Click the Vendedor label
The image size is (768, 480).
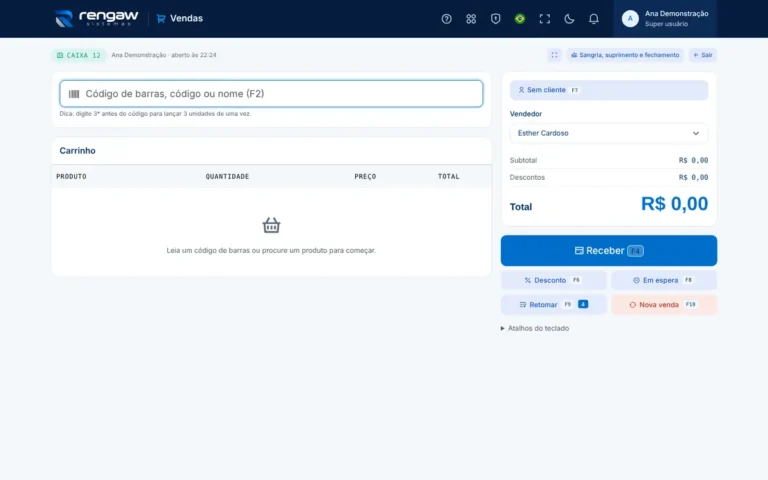(x=526, y=114)
